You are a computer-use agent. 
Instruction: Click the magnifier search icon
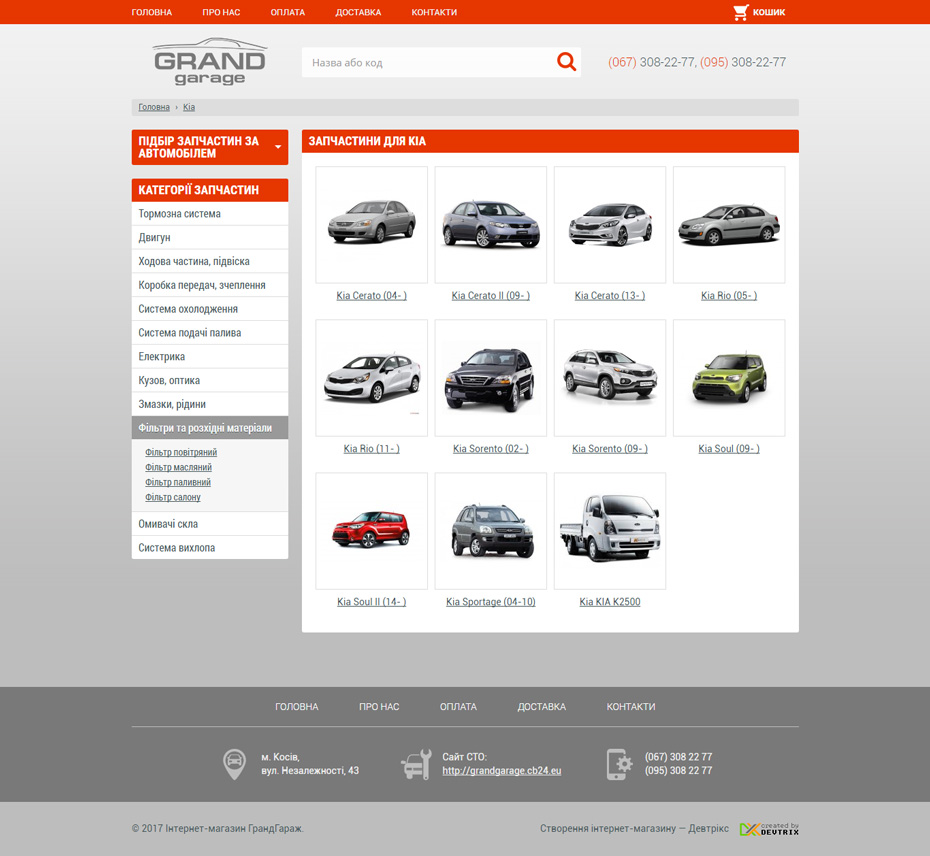click(566, 62)
